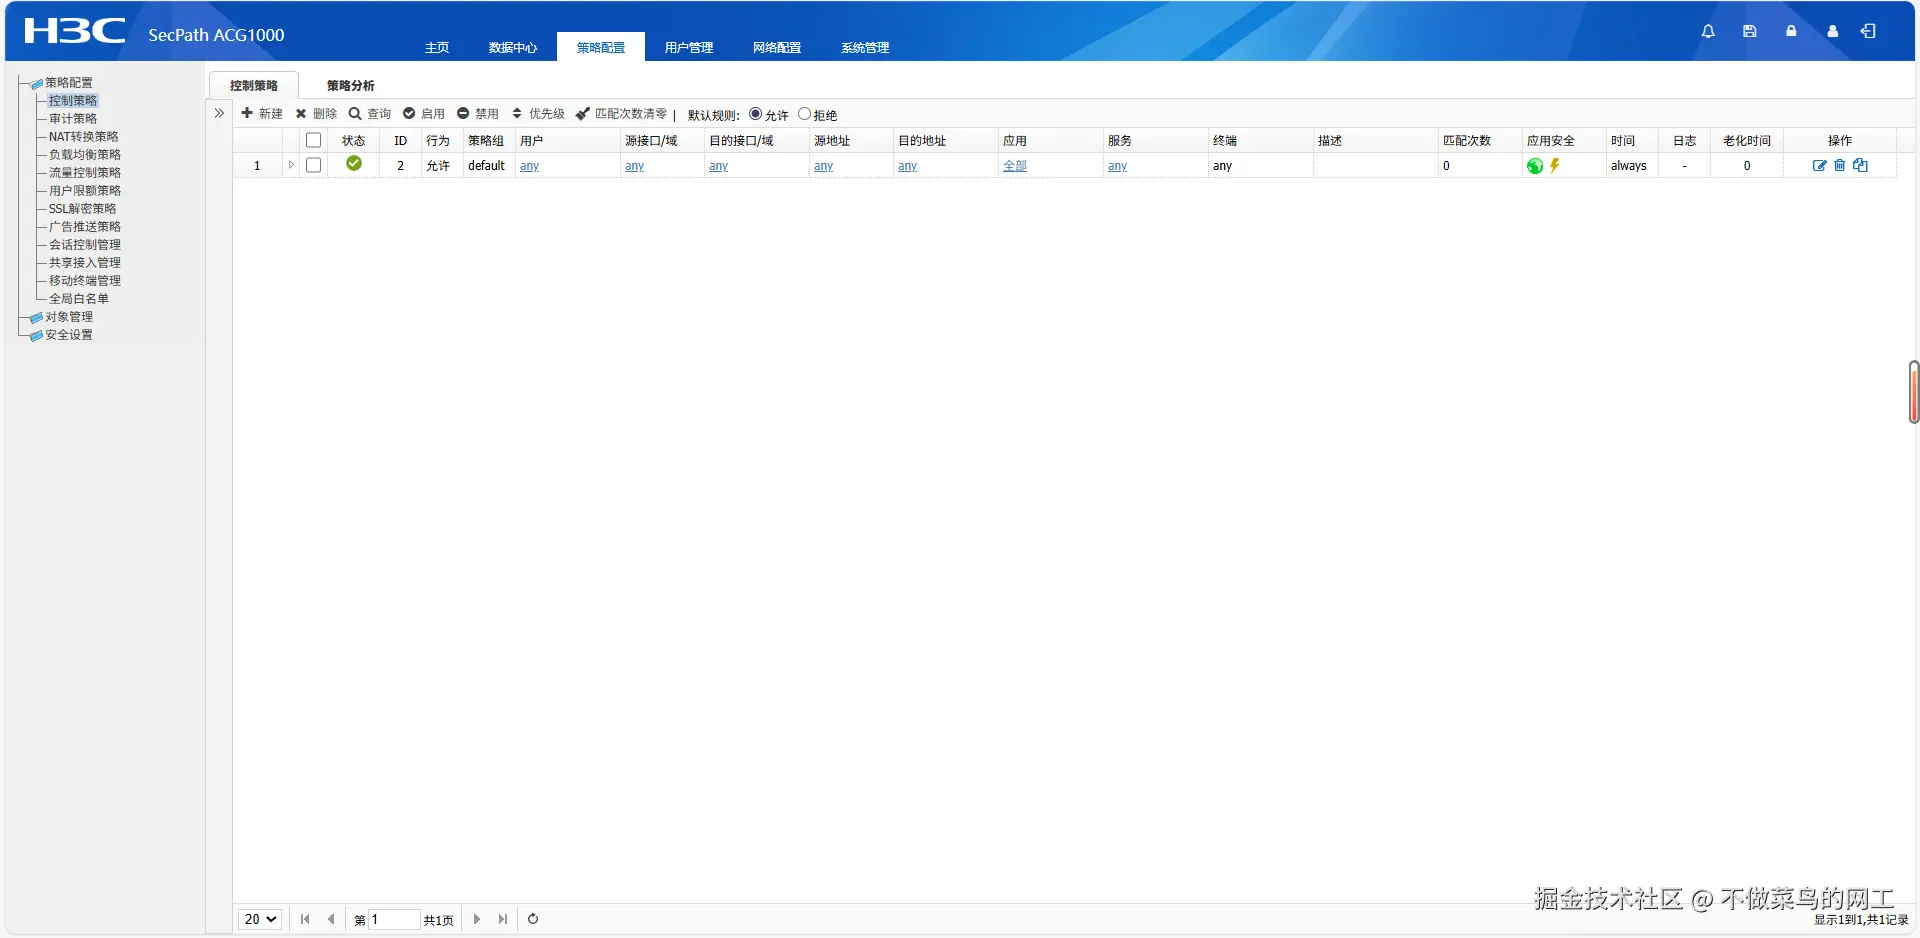
Task: Select 负载均衡策略 in the sidebar tree
Action: click(x=85, y=155)
